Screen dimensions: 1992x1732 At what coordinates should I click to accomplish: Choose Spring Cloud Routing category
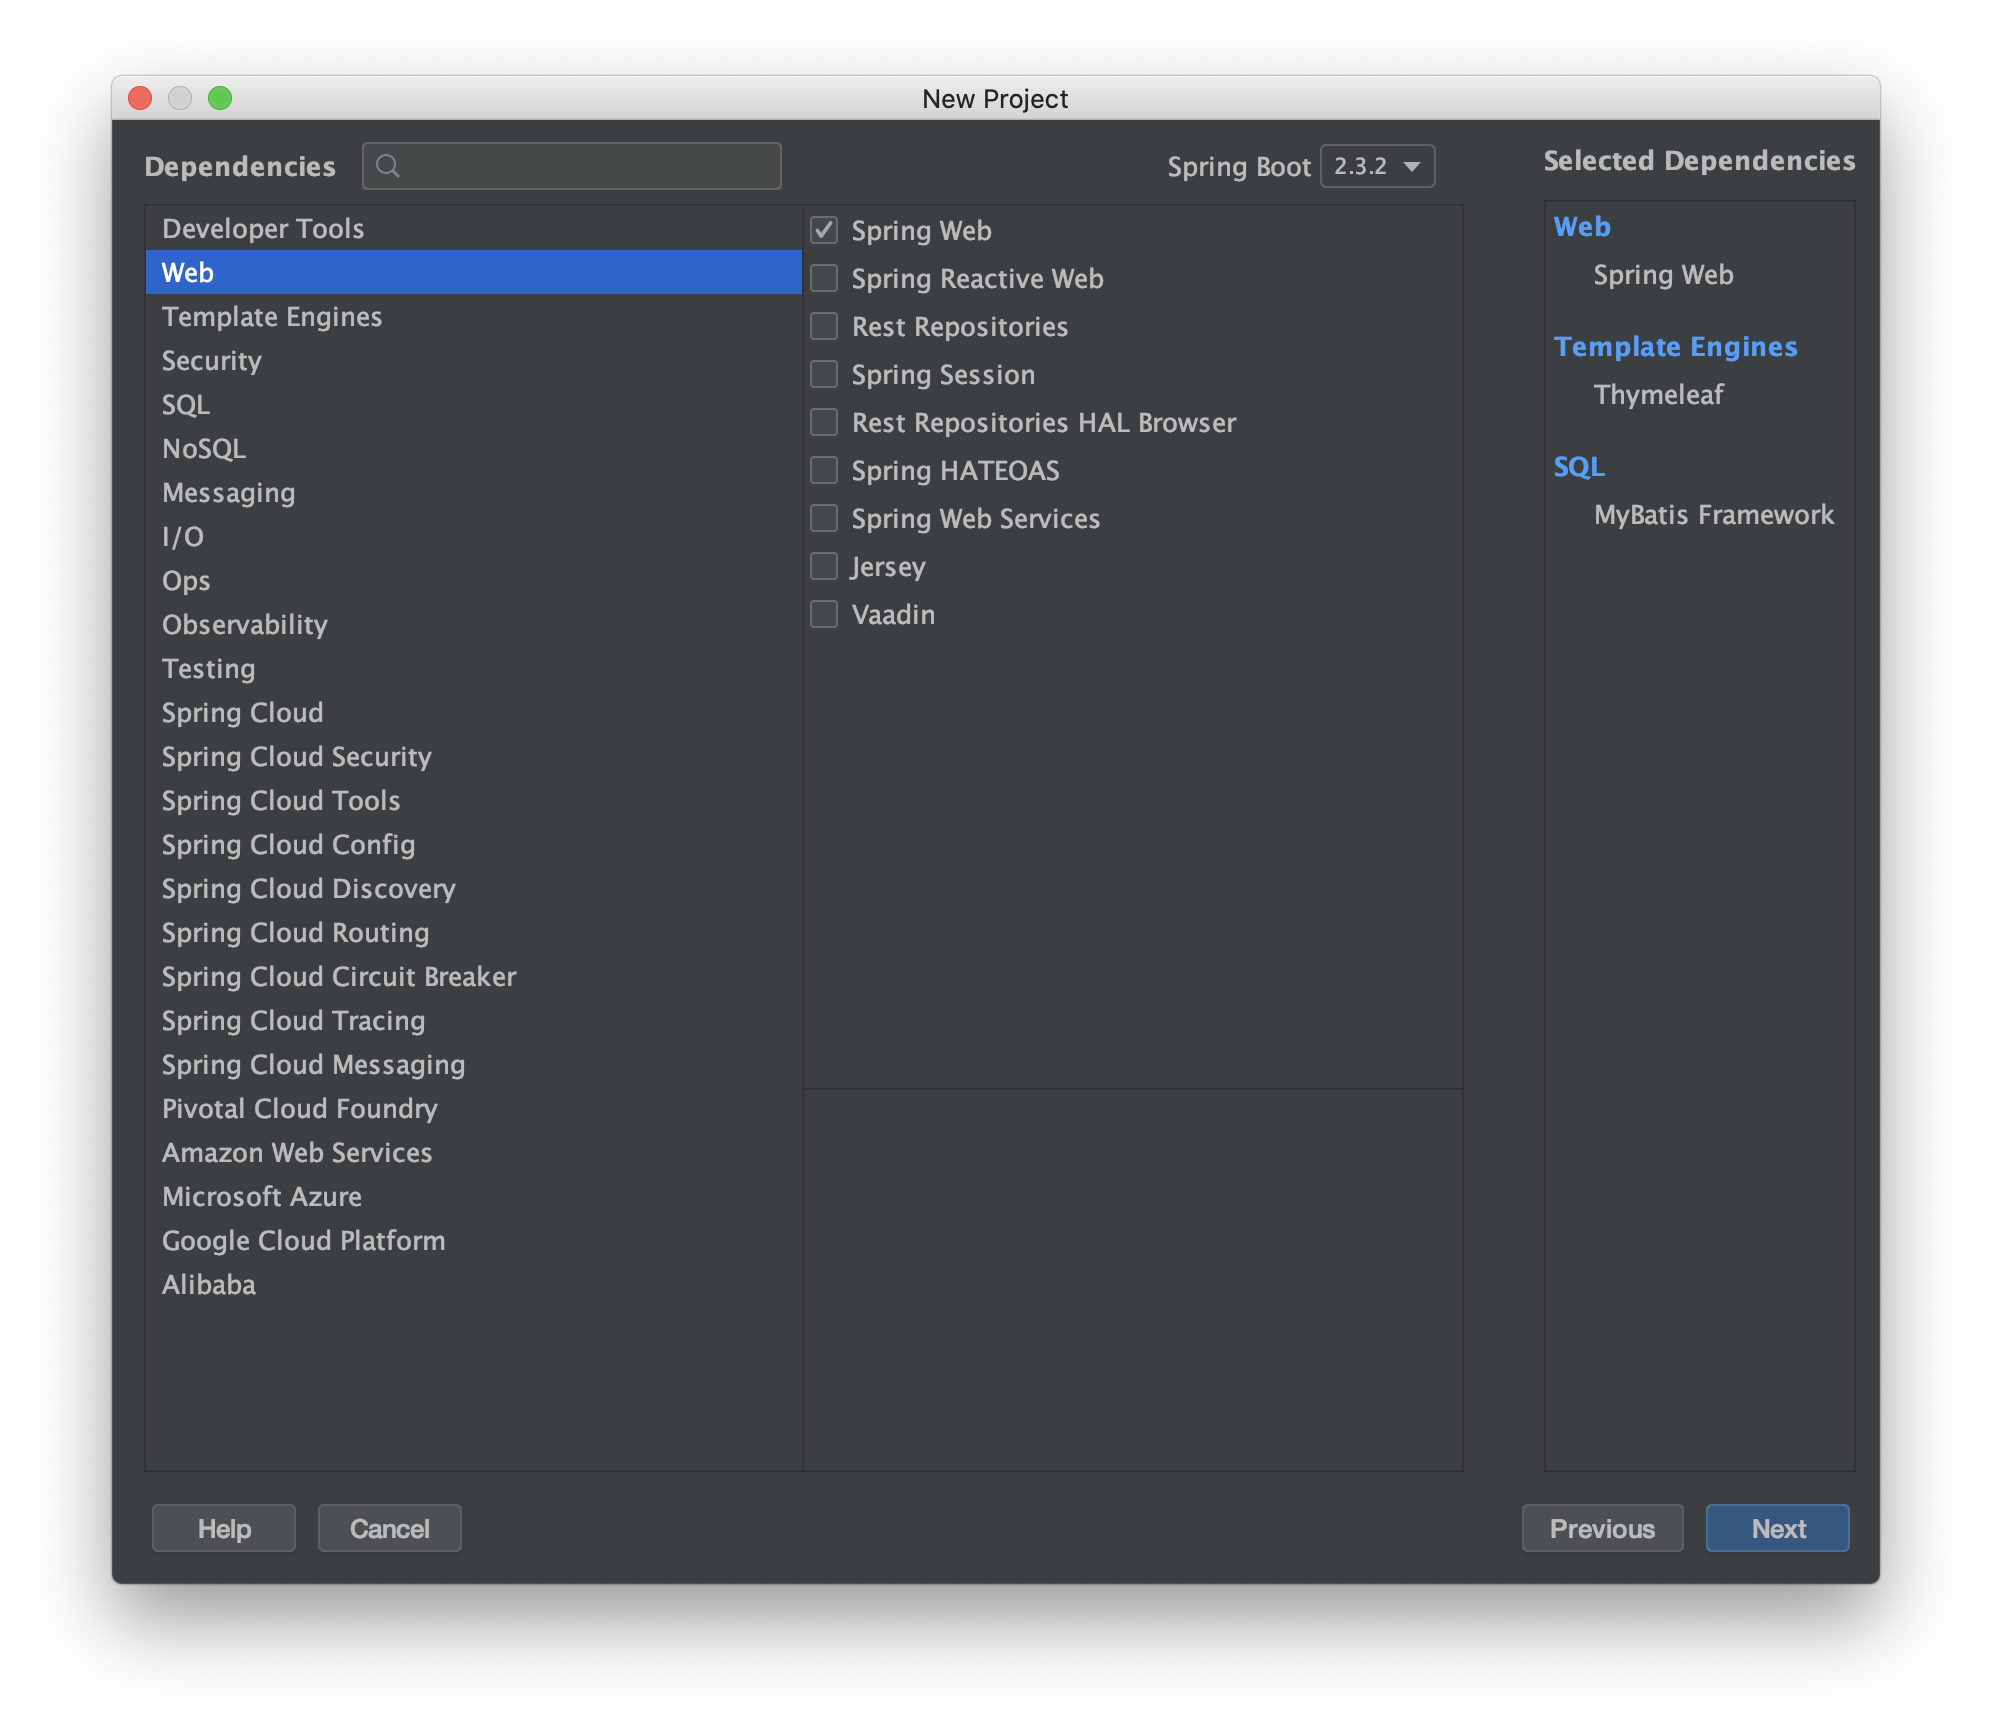click(473, 932)
